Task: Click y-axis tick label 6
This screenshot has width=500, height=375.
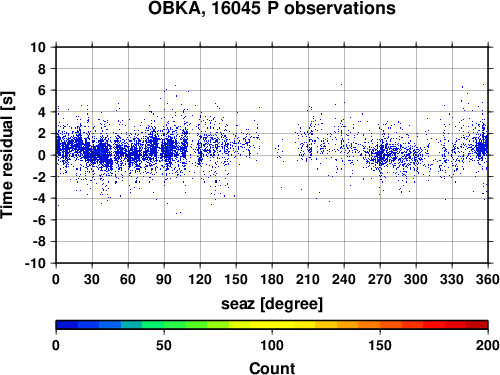Action: click(42, 90)
